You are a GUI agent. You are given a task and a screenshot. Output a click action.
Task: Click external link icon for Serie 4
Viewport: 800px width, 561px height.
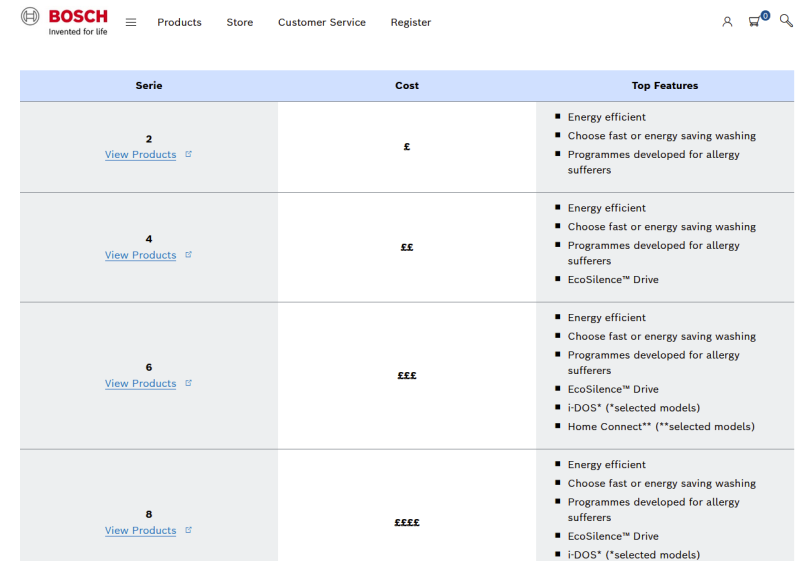coord(188,254)
